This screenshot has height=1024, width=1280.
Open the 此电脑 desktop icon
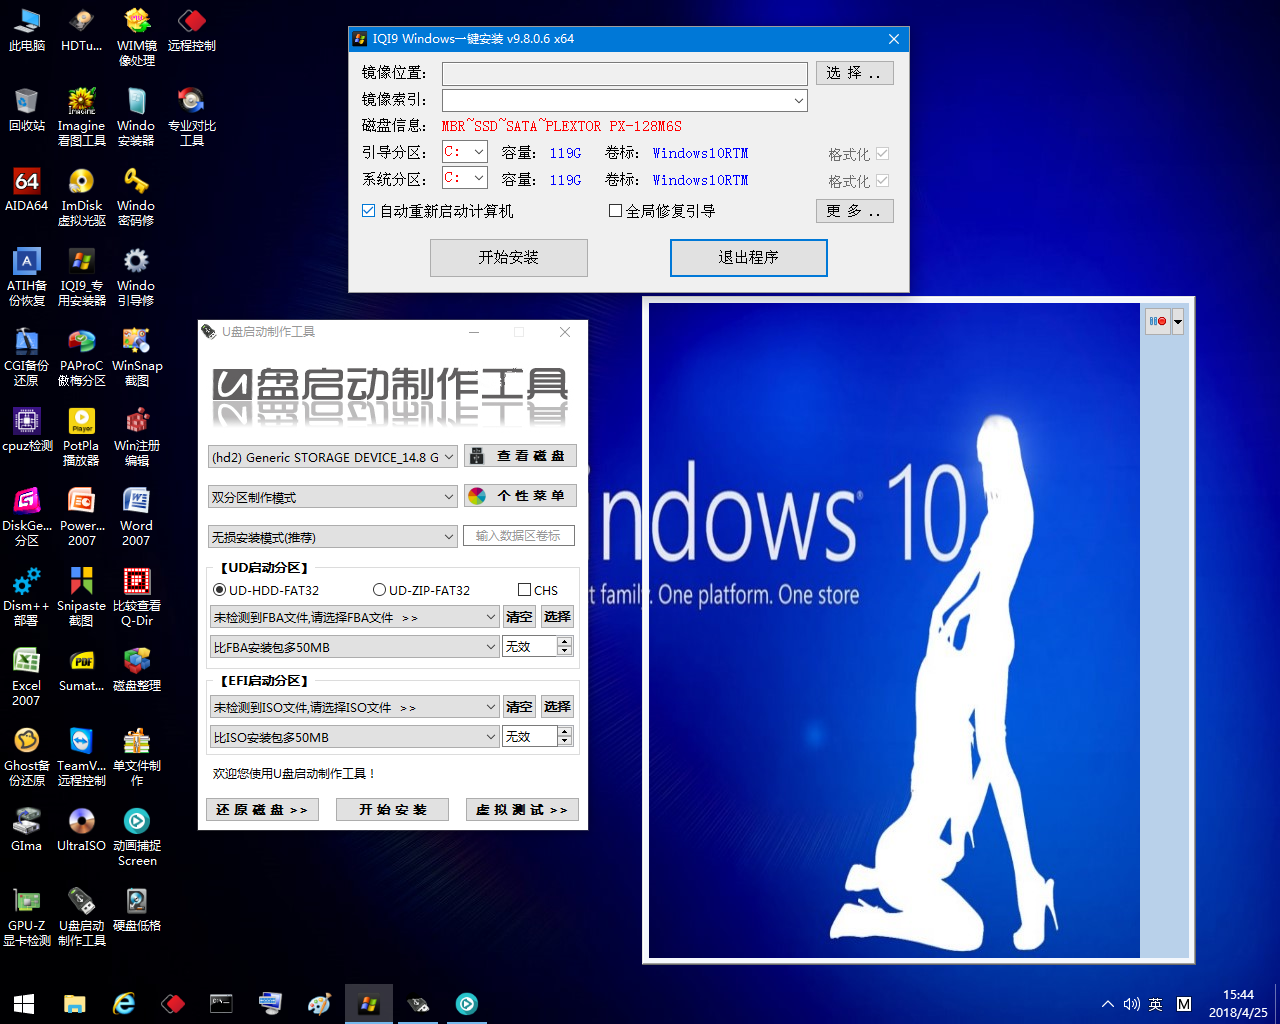[27, 30]
